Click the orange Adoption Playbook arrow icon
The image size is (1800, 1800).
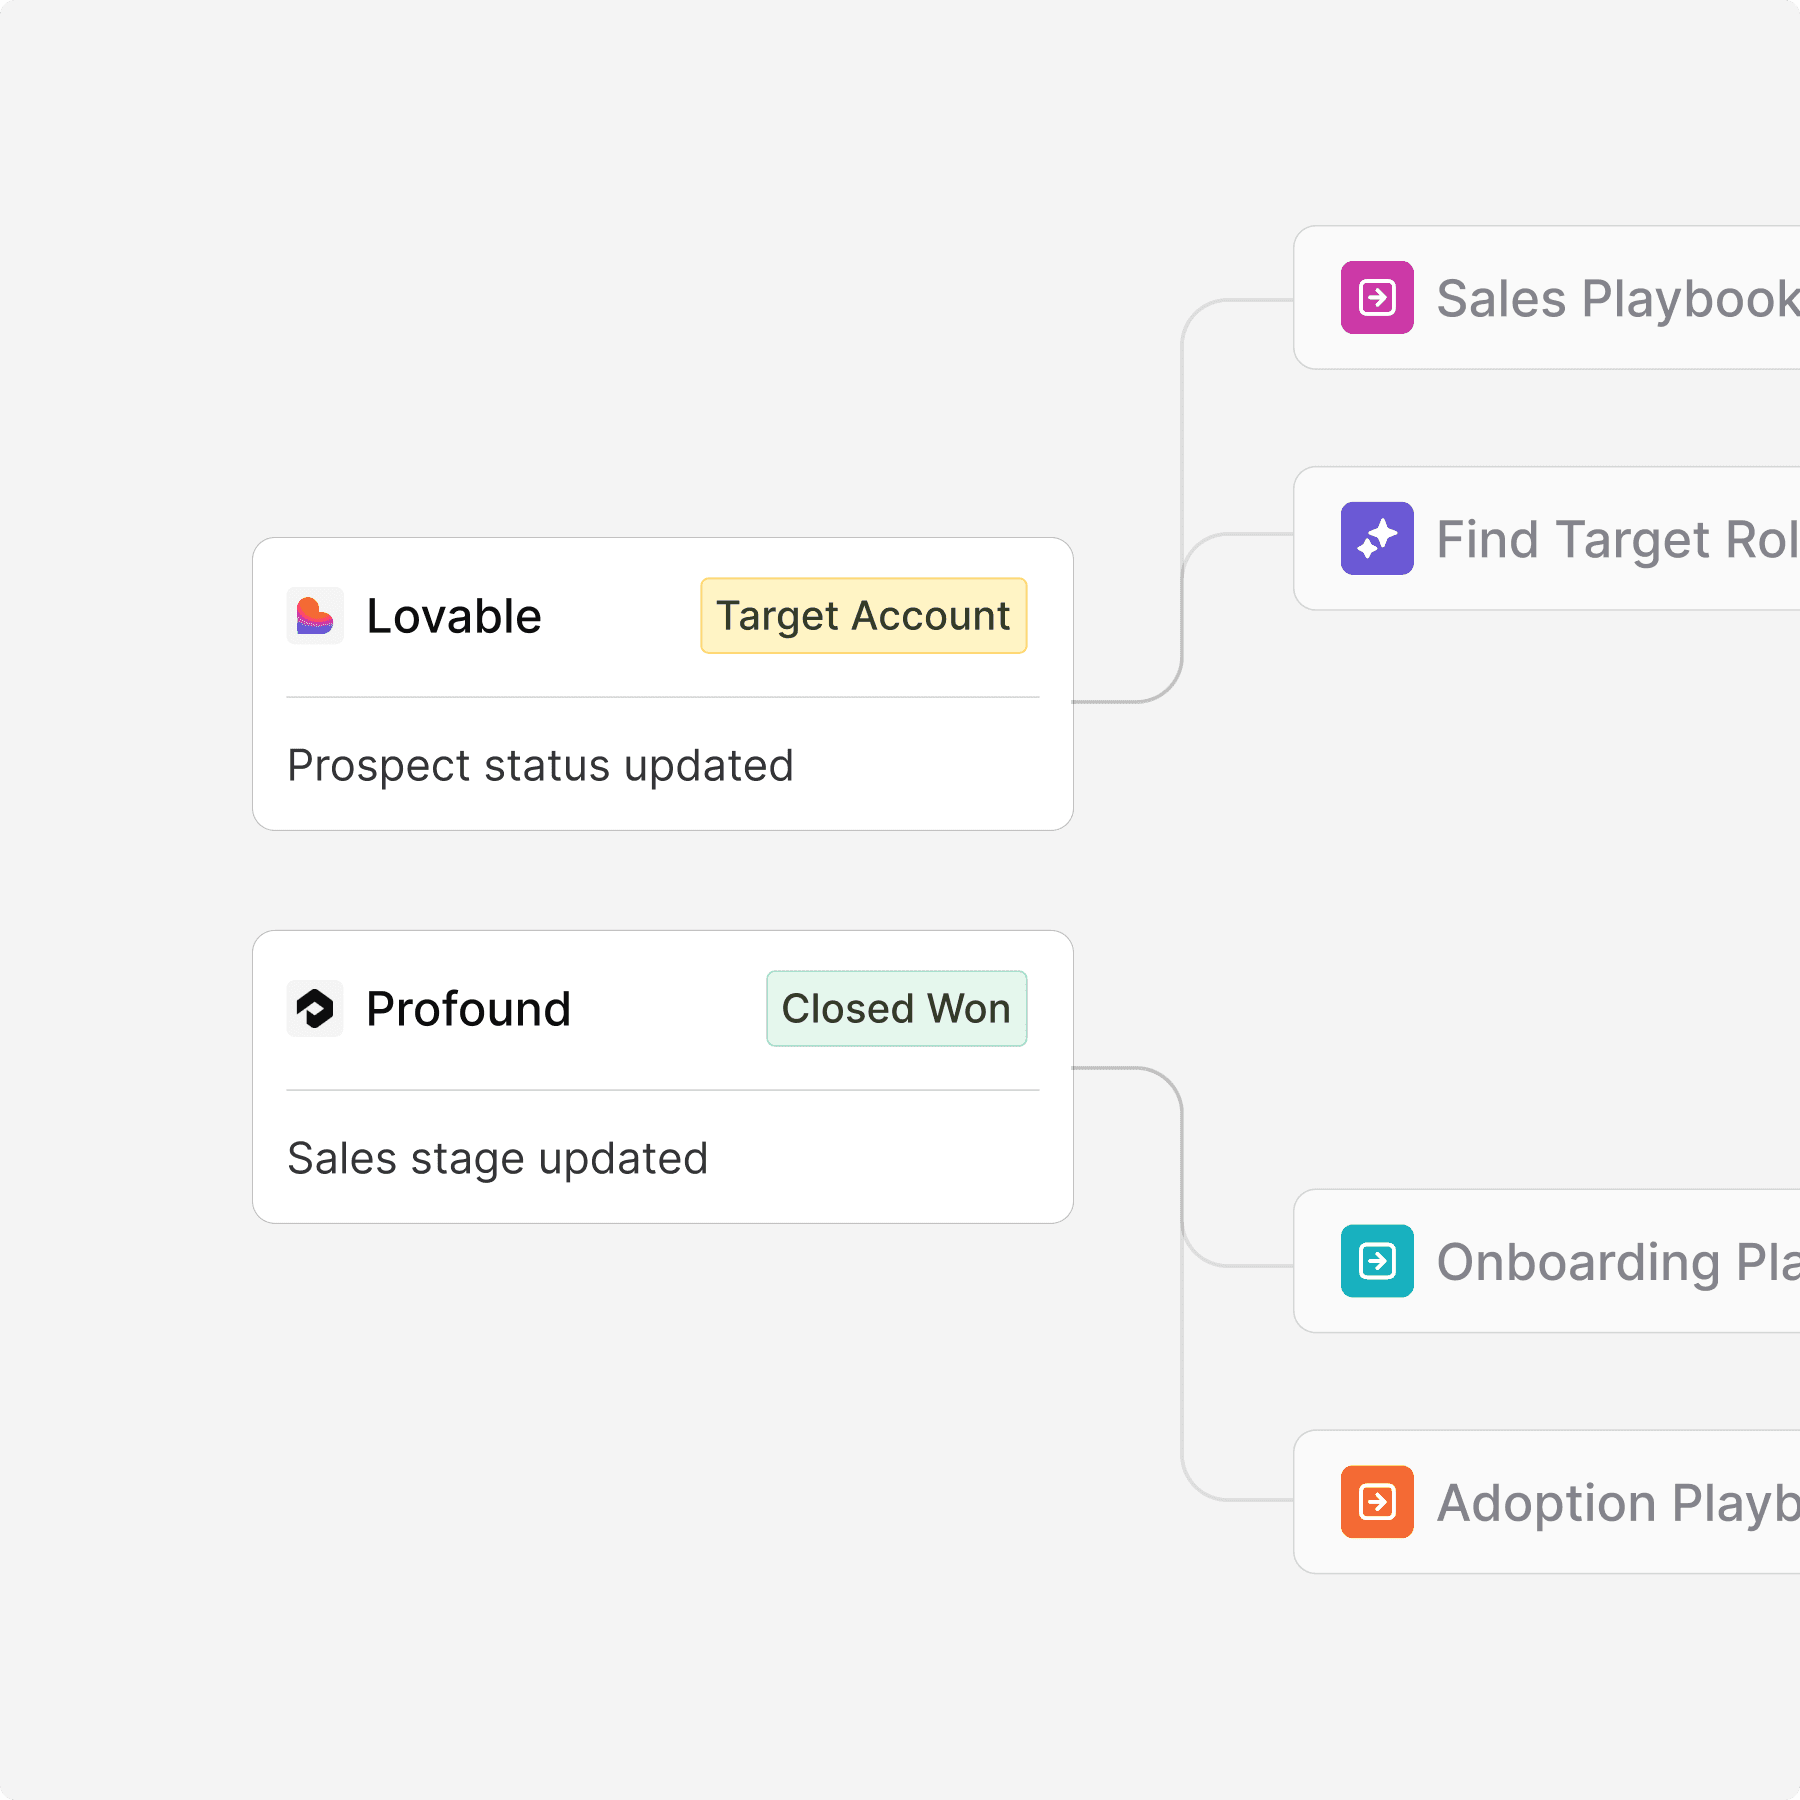coord(1377,1502)
